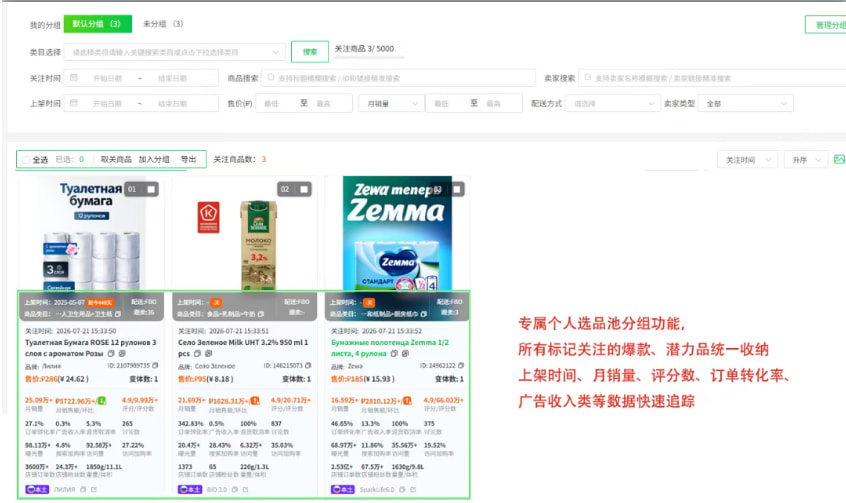Click 关注时间 start date field
This screenshot has height=503, width=846.
point(107,78)
